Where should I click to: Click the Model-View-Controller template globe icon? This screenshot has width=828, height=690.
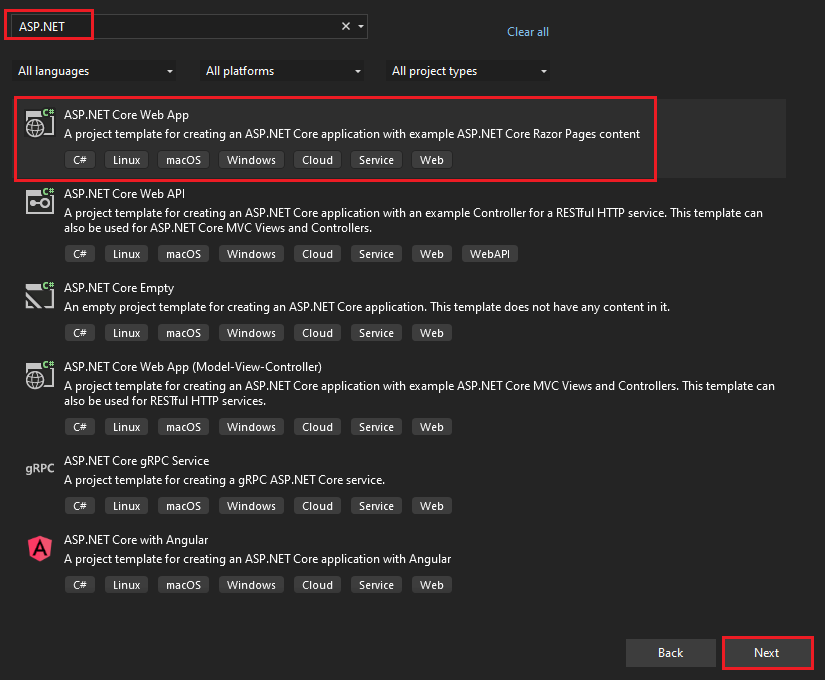tap(40, 375)
